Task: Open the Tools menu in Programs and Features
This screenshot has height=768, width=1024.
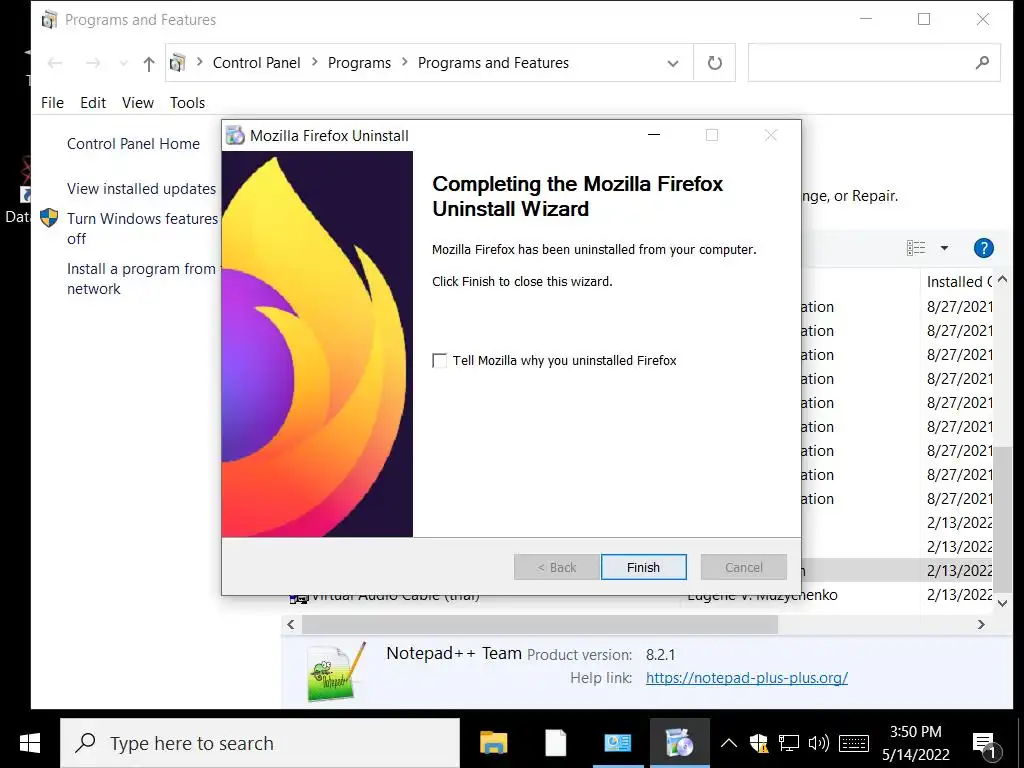Action: [187, 103]
